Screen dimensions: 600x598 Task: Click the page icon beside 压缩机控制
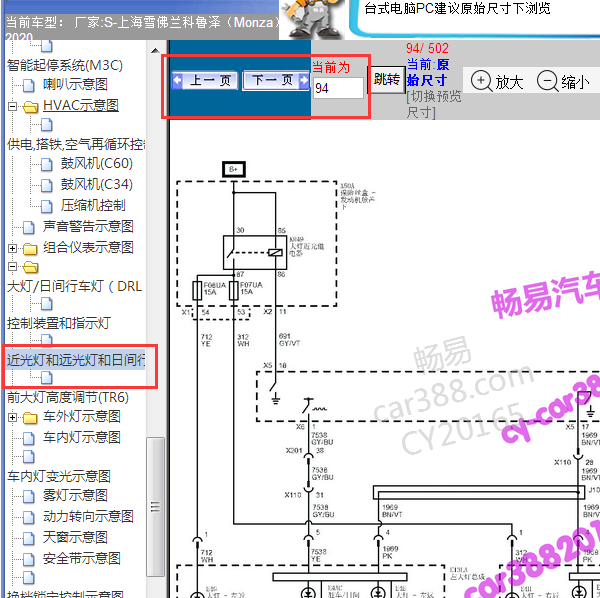click(x=47, y=207)
